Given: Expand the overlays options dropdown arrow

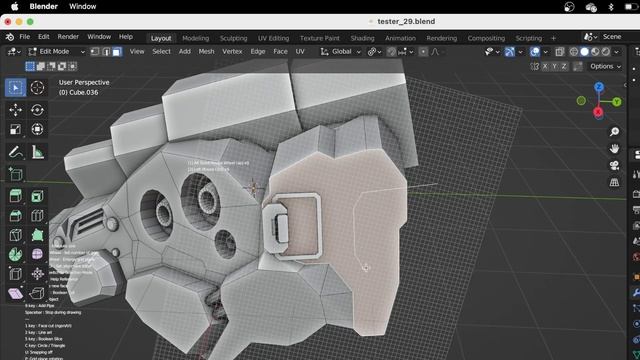Looking at the screenshot, I should pyautogui.click(x=545, y=52).
